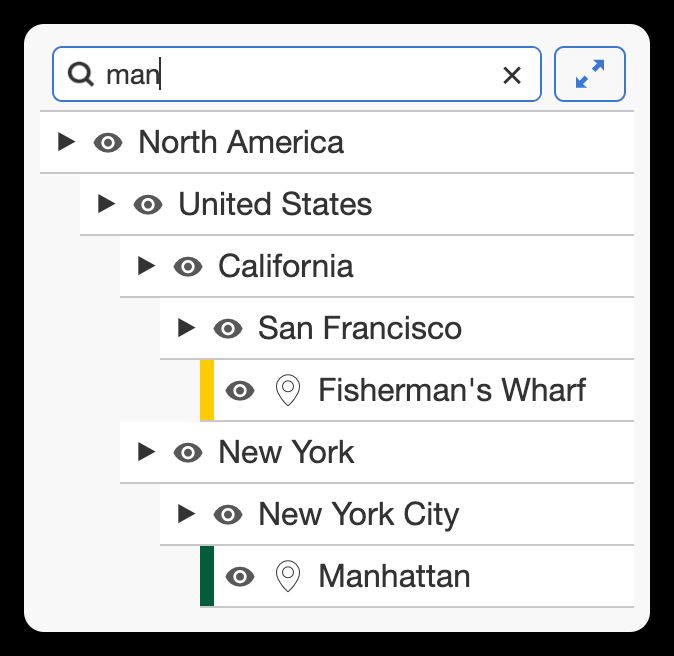This screenshot has height=656, width=674.
Task: Toggle visibility of New York City
Action: click(228, 514)
